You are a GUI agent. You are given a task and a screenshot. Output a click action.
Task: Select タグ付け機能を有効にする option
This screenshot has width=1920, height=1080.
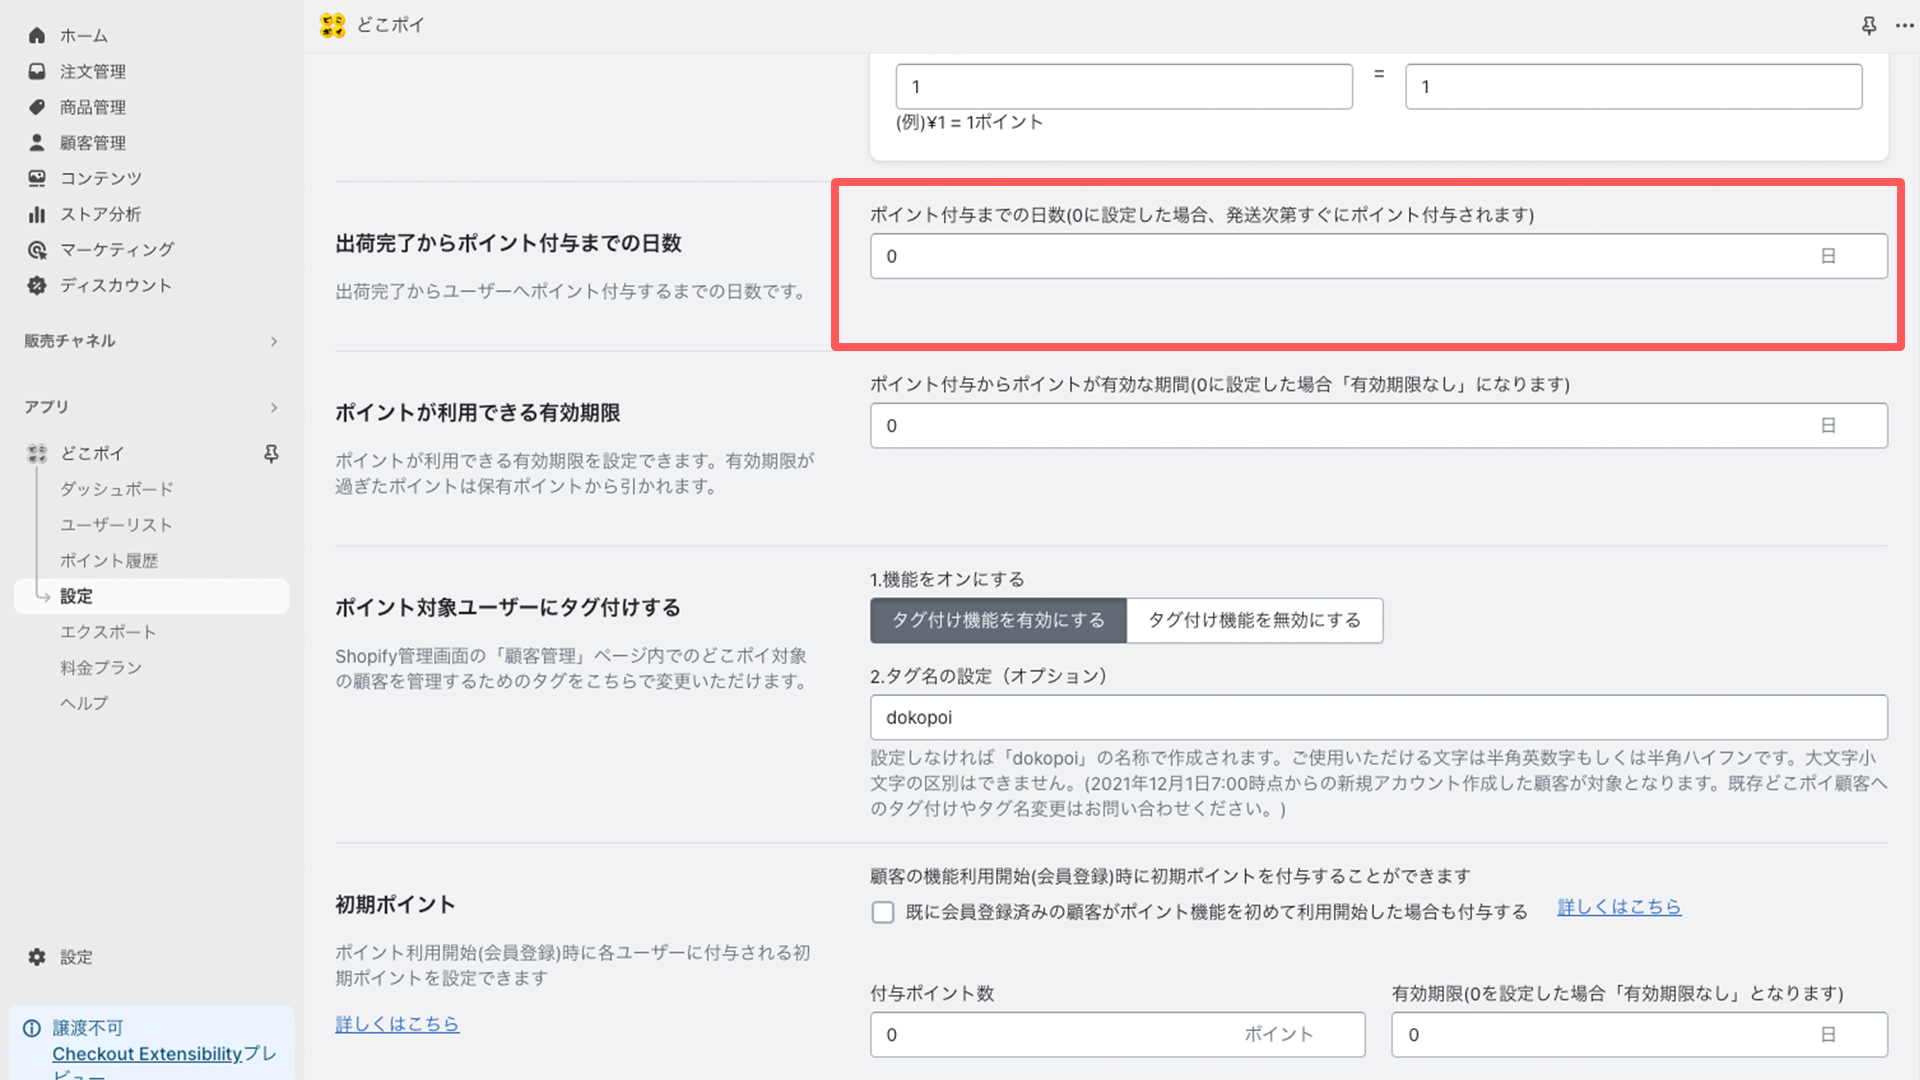(998, 620)
